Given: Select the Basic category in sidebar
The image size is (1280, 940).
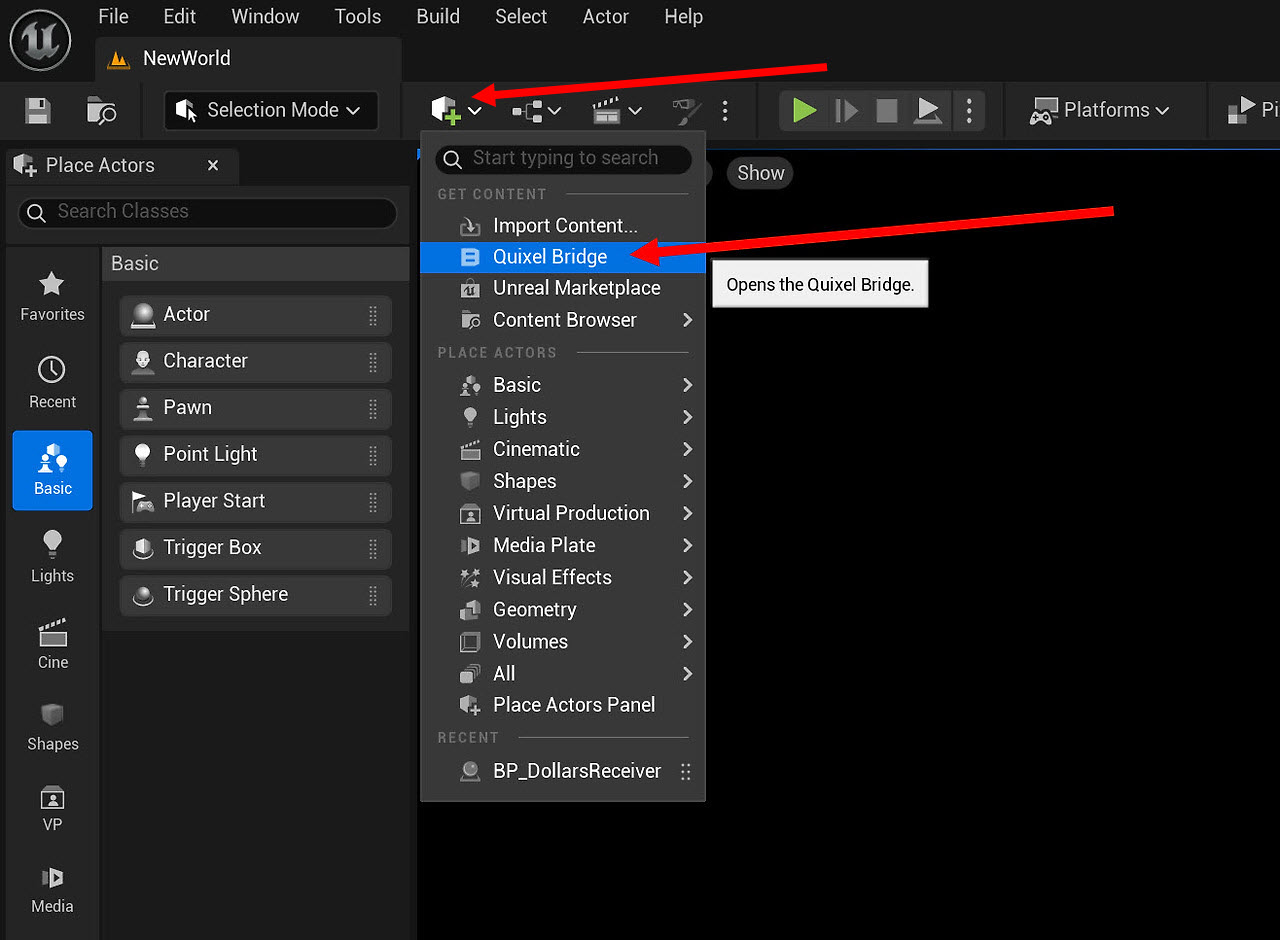Looking at the screenshot, I should (x=52, y=470).
